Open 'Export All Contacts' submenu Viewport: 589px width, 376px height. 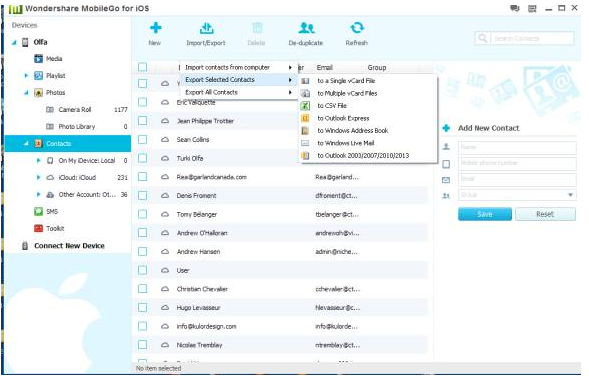pyautogui.click(x=239, y=92)
